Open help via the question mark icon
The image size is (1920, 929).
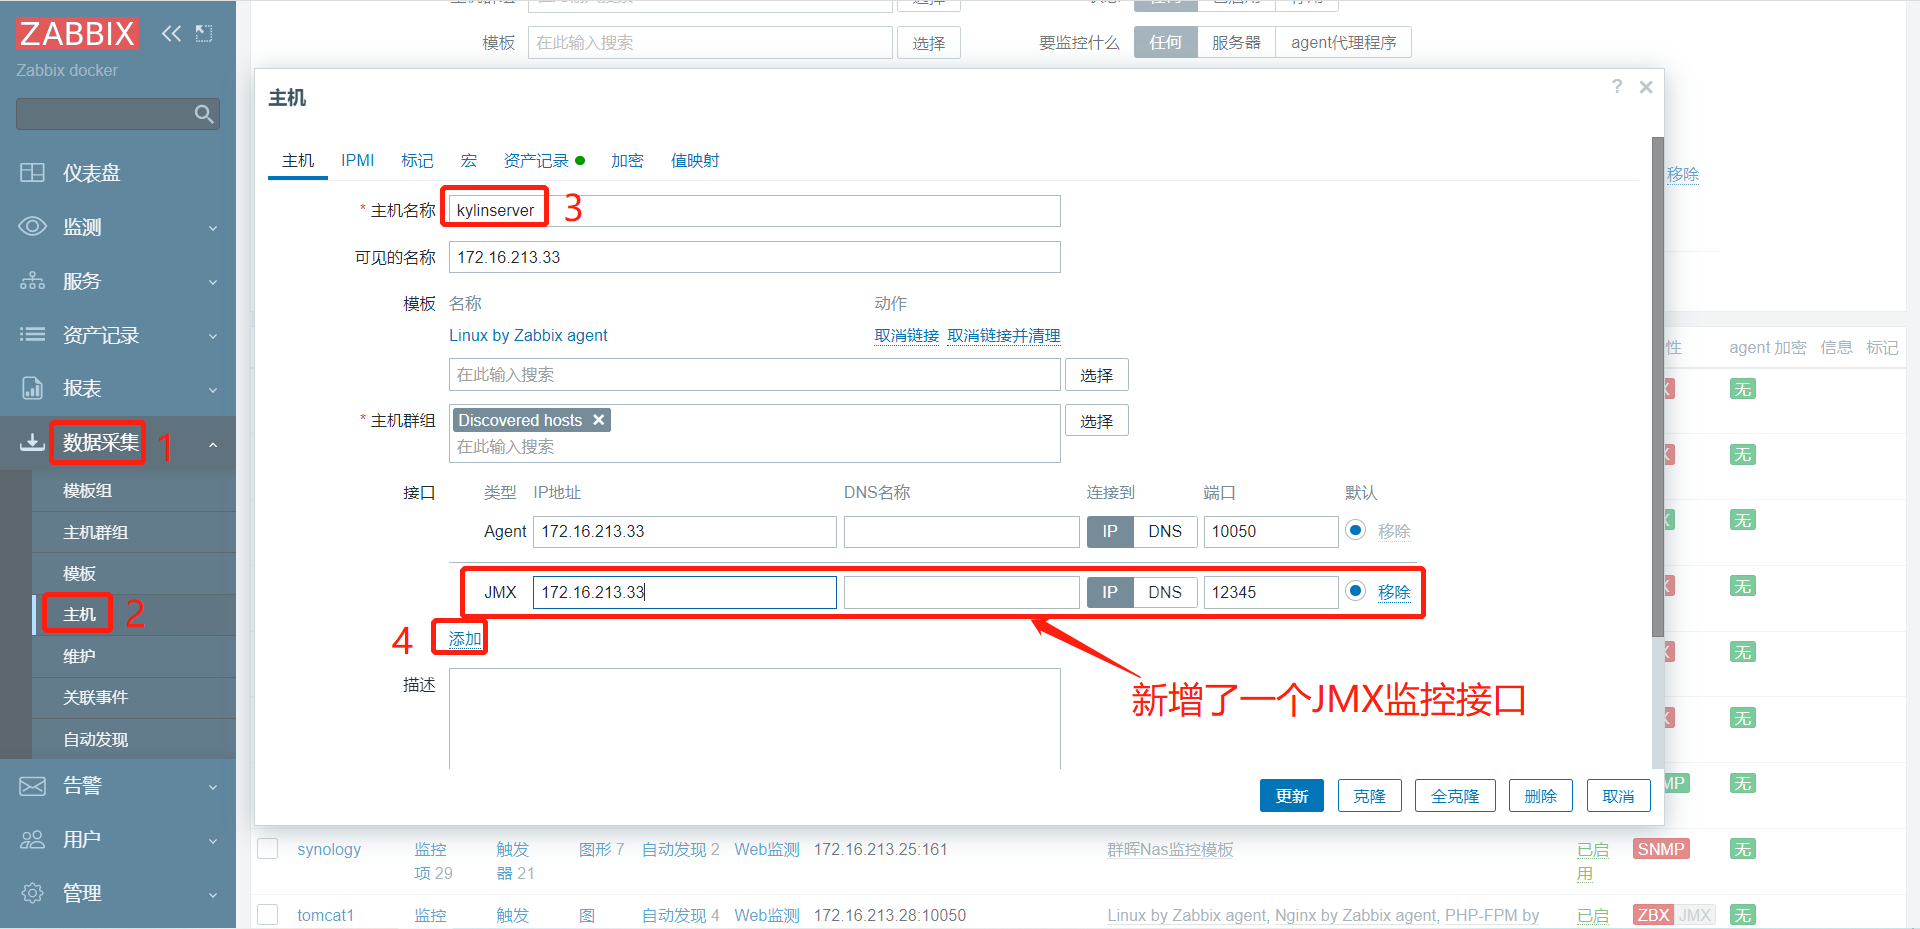point(1617,87)
